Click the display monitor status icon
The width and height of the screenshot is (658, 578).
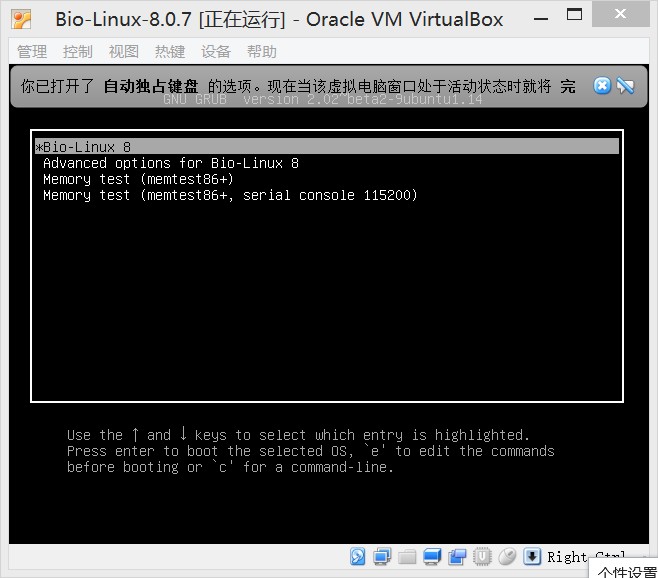click(432, 557)
